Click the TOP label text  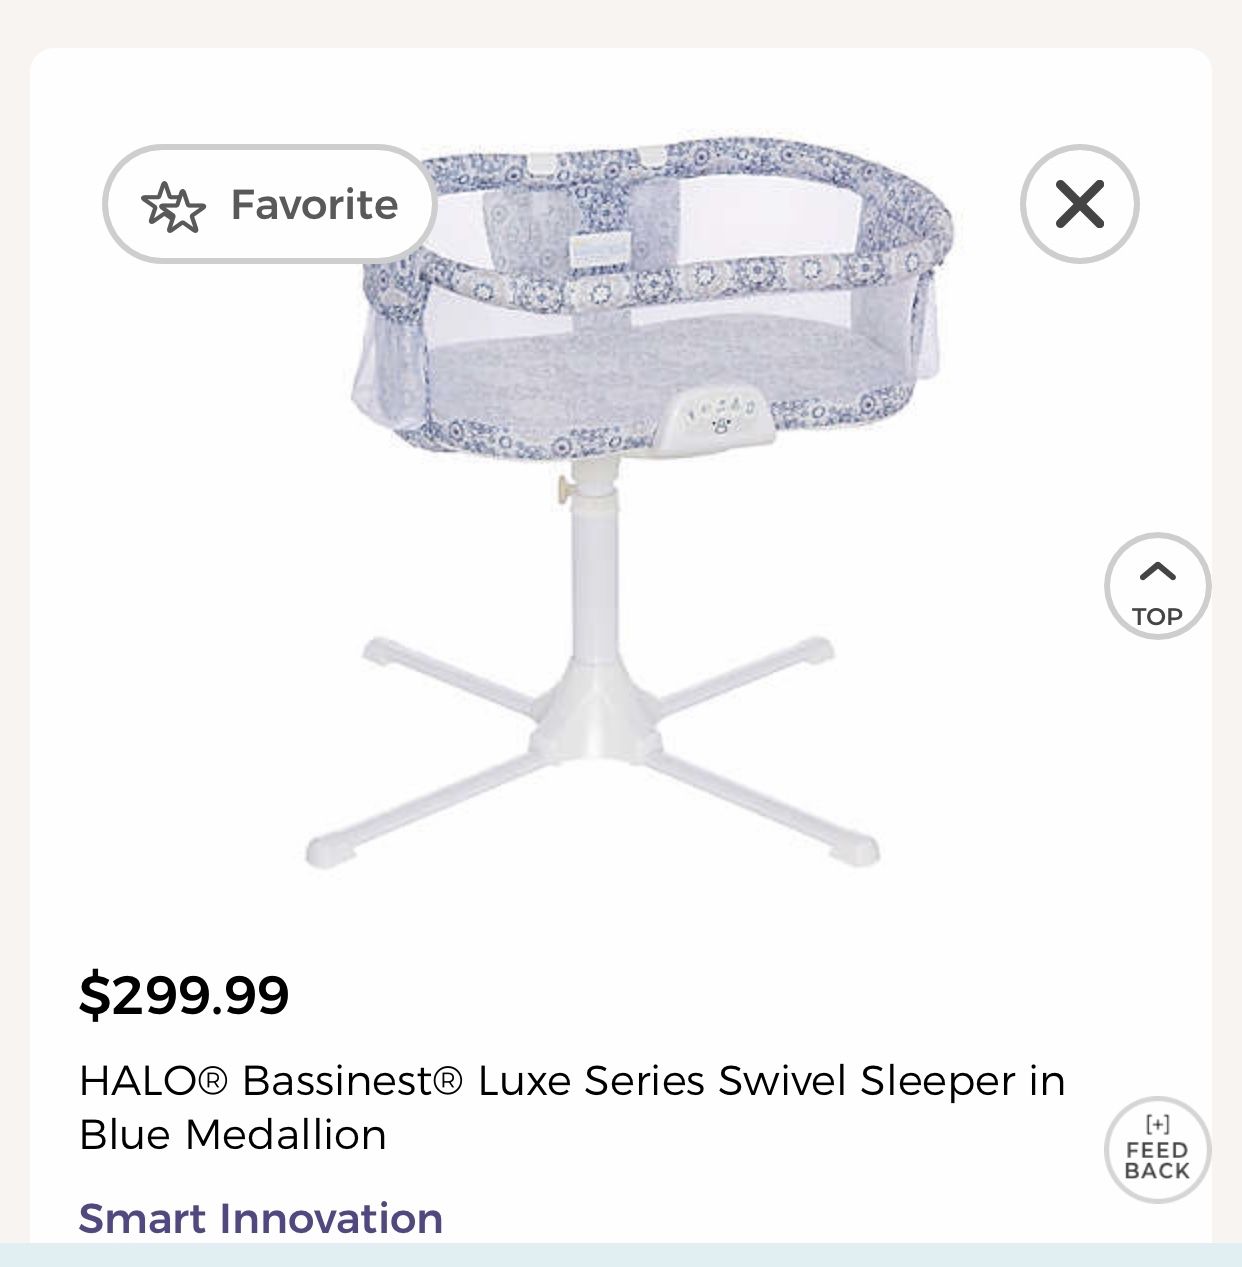click(1158, 616)
